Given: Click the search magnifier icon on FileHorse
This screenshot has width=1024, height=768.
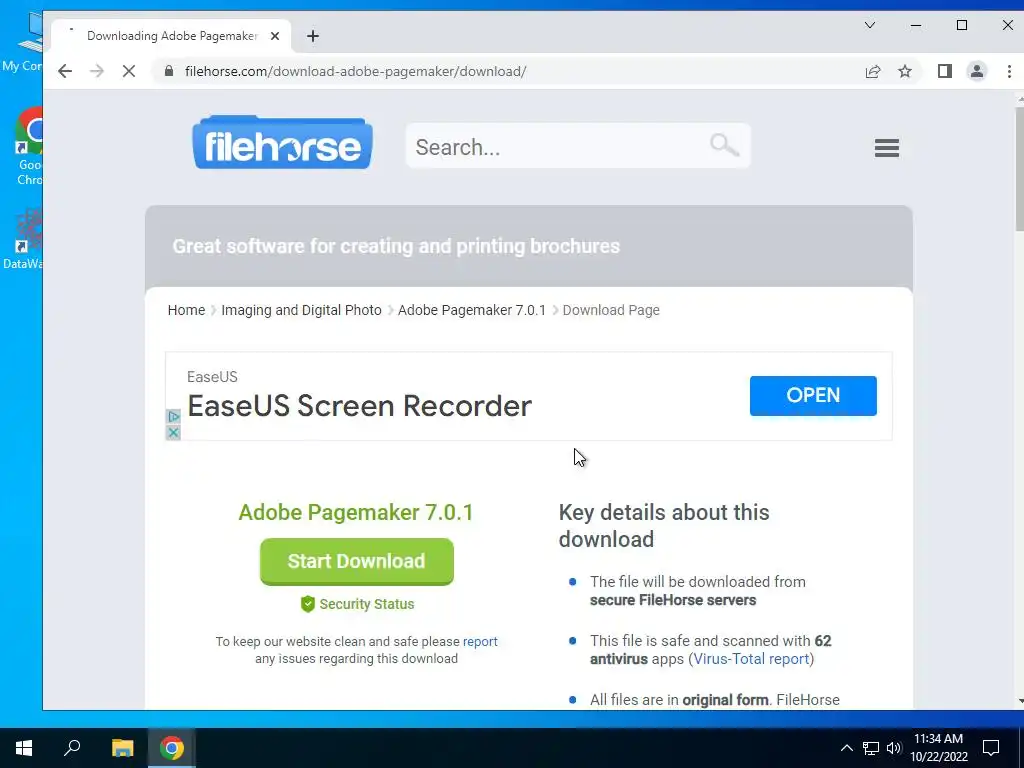Looking at the screenshot, I should click(724, 145).
